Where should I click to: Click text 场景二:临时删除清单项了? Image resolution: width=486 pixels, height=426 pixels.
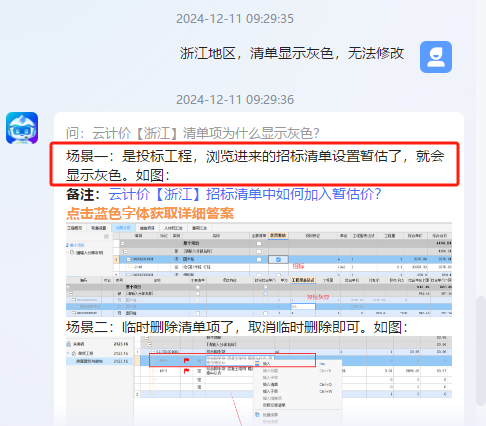(150, 327)
